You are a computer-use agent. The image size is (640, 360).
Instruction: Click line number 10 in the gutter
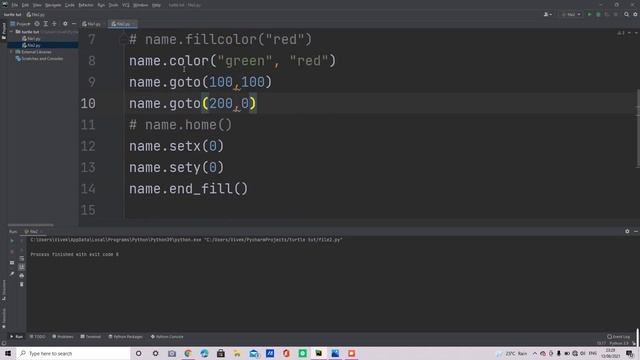click(88, 104)
